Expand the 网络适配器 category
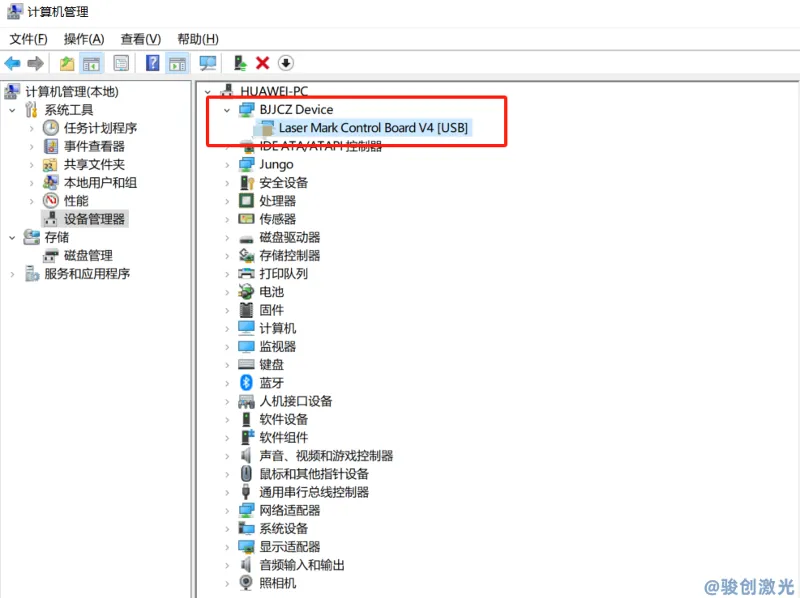 click(227, 510)
